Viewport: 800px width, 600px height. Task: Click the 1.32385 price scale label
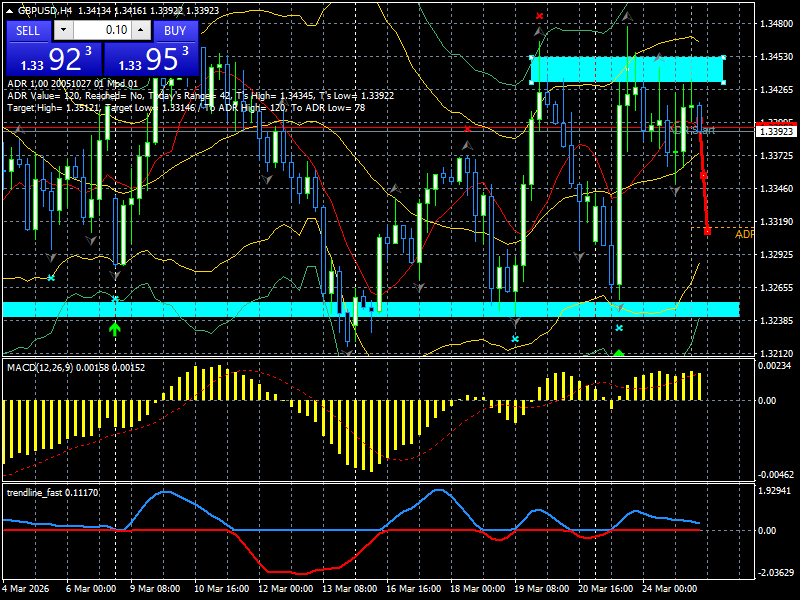pos(777,320)
